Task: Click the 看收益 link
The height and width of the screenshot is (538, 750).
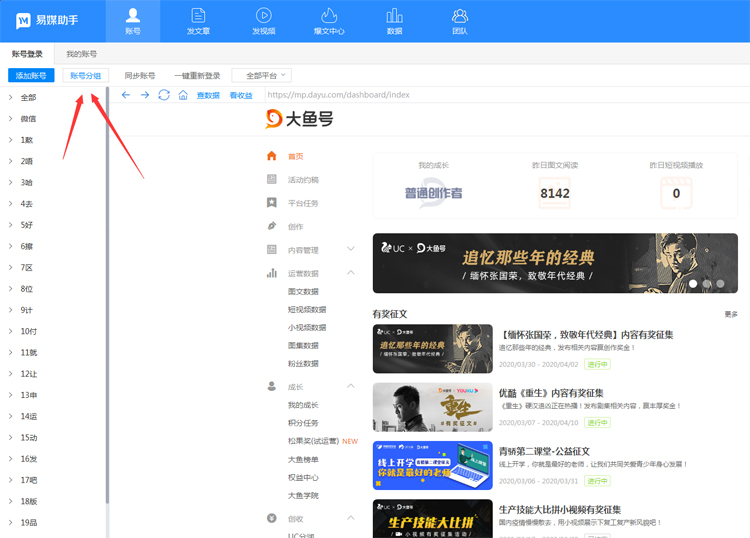Action: pos(241,95)
